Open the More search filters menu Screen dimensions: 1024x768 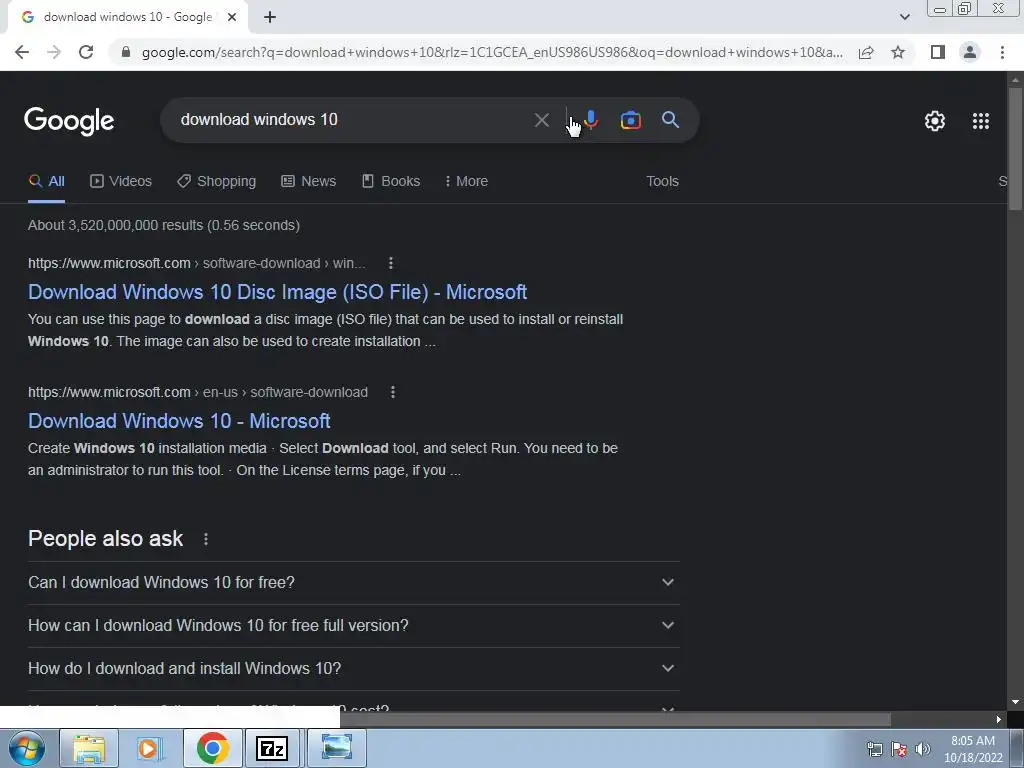[466, 182]
